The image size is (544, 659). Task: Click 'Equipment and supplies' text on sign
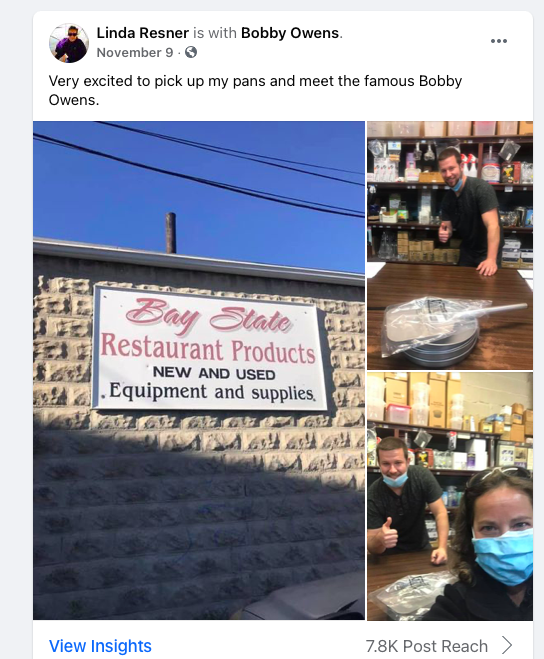coord(211,392)
